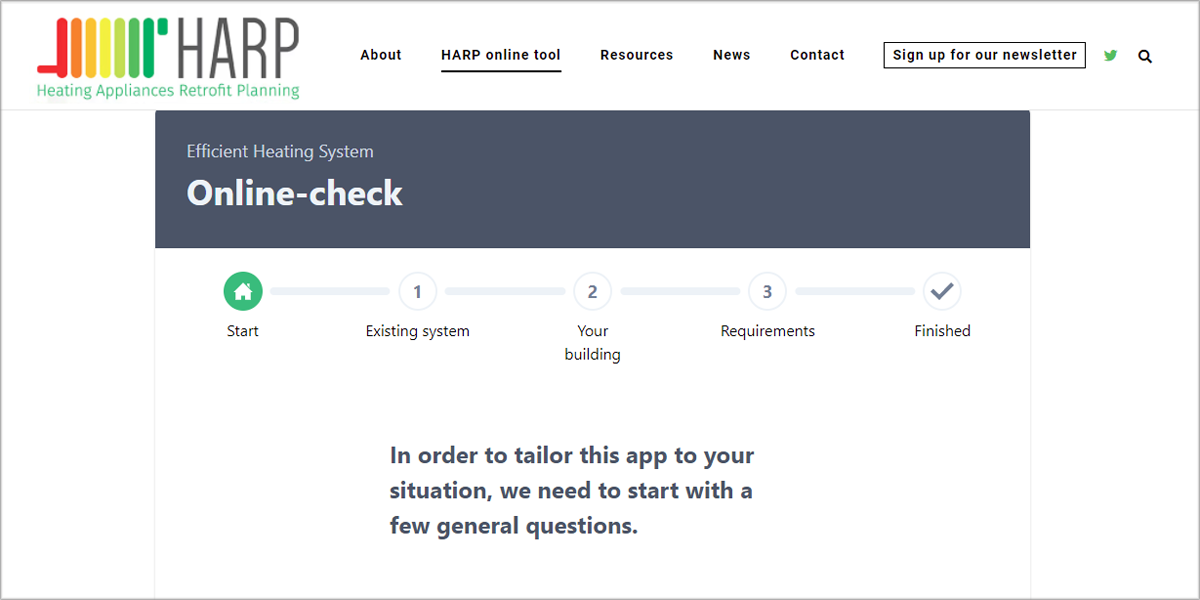Select the HARP online tool menu item
1200x600 pixels.
point(500,55)
